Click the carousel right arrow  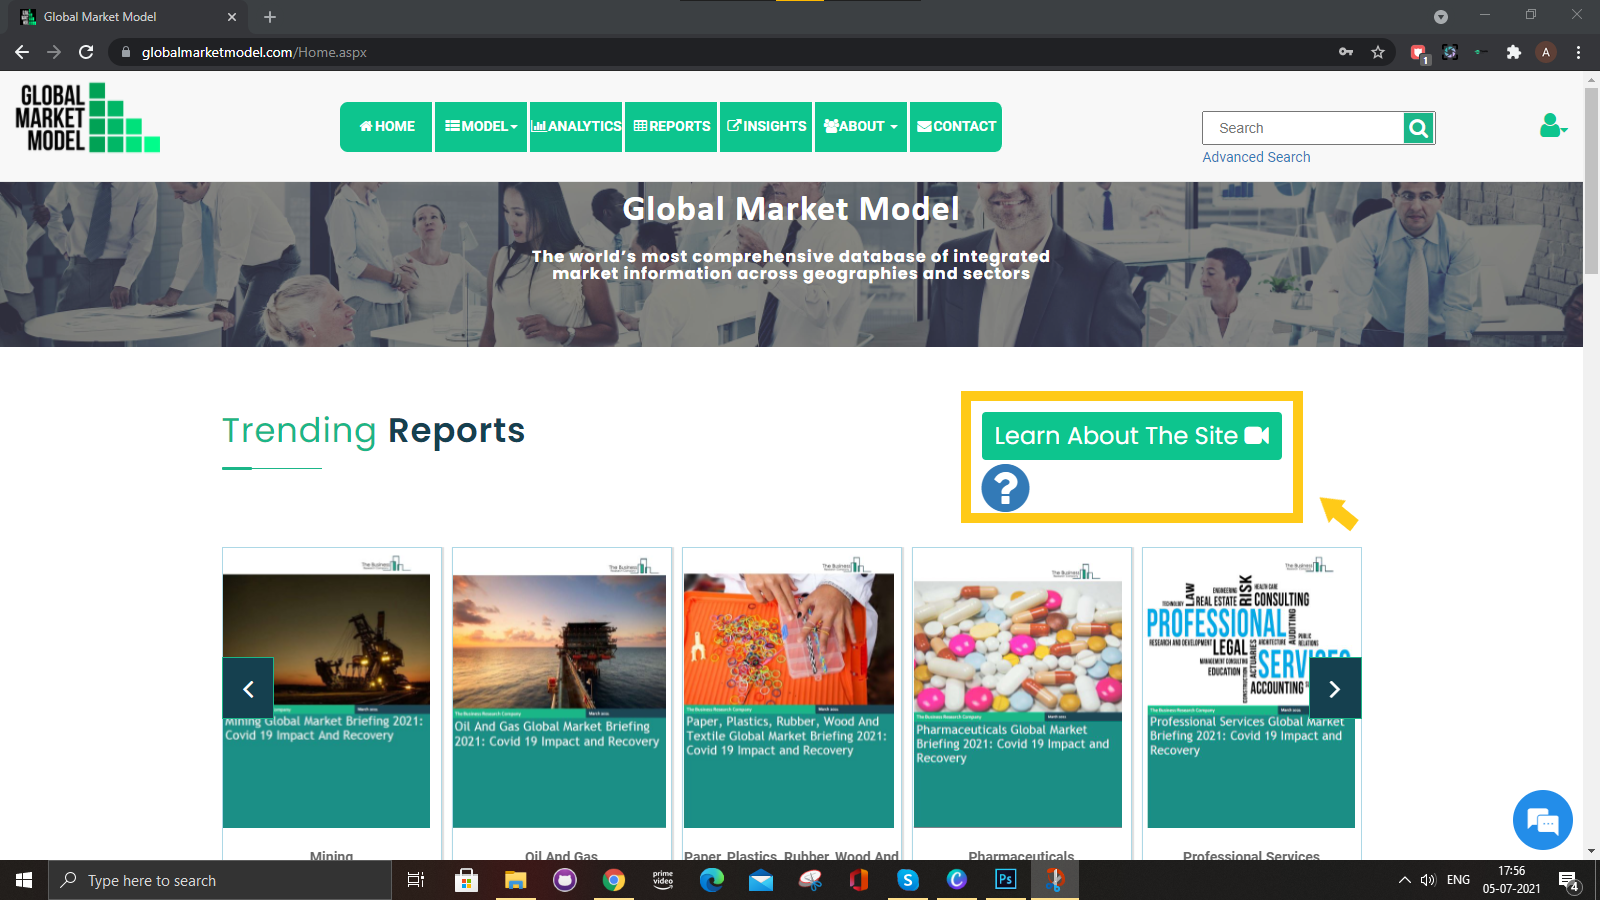(x=1335, y=688)
